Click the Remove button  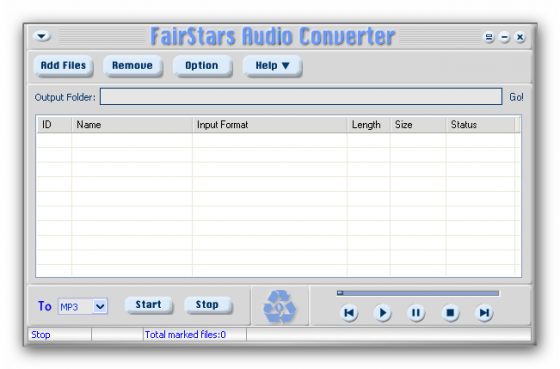pyautogui.click(x=132, y=66)
